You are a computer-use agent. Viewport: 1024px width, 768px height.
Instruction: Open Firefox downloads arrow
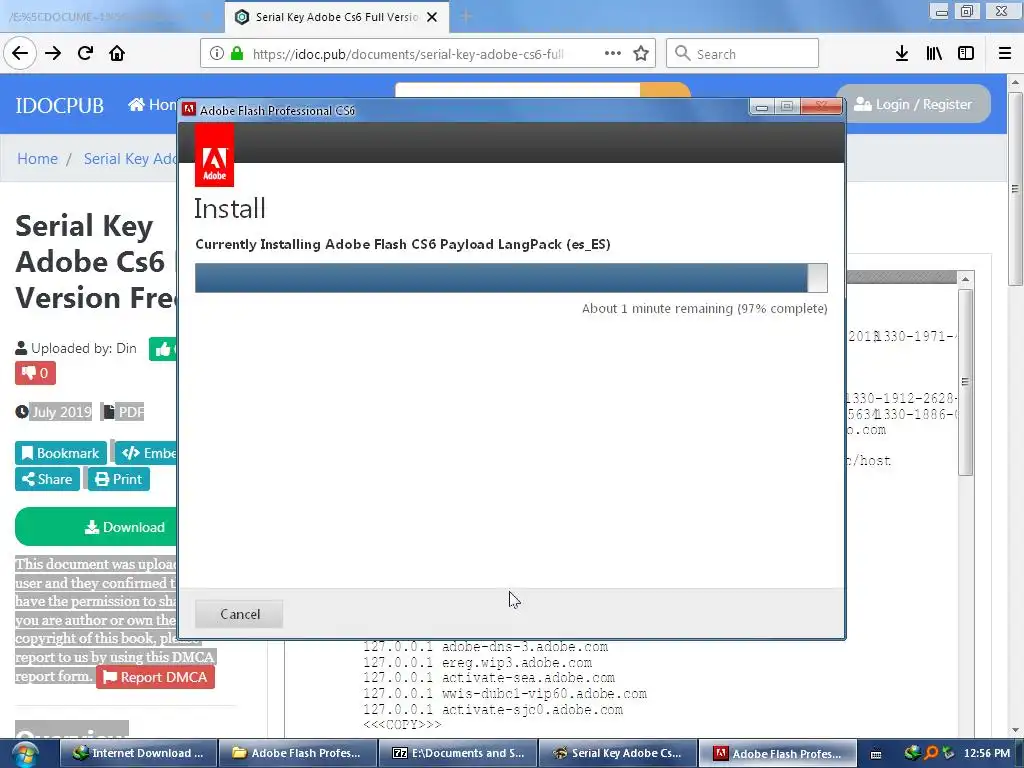pyautogui.click(x=902, y=54)
